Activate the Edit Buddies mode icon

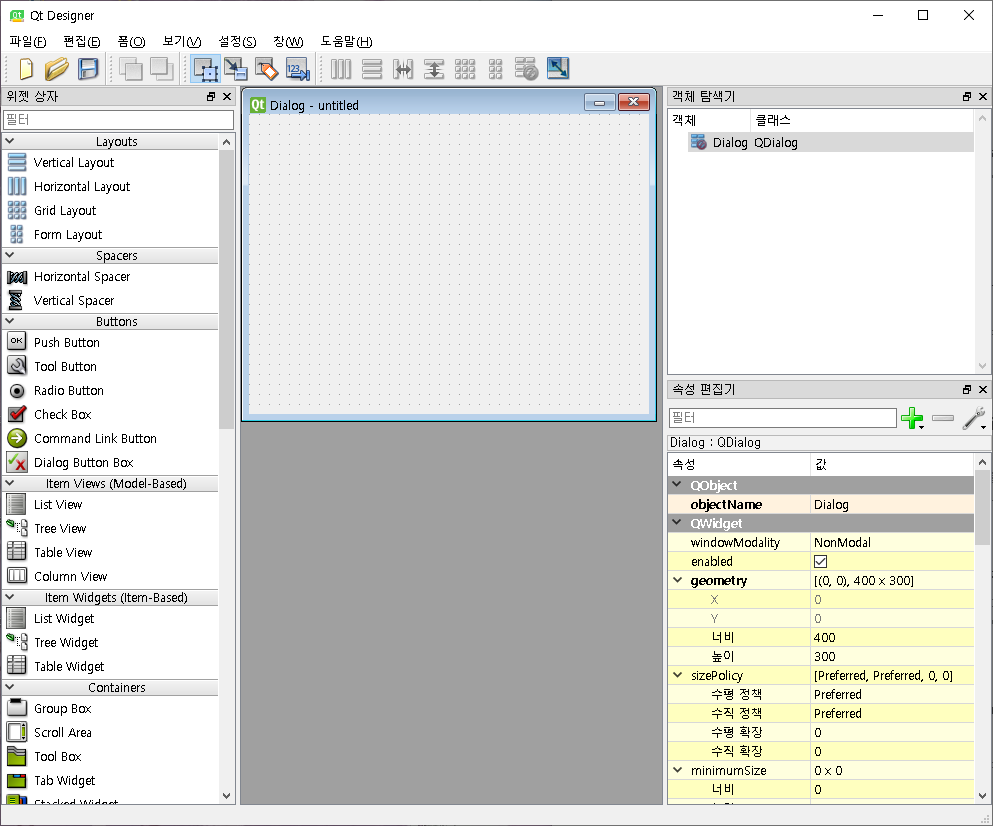(267, 68)
